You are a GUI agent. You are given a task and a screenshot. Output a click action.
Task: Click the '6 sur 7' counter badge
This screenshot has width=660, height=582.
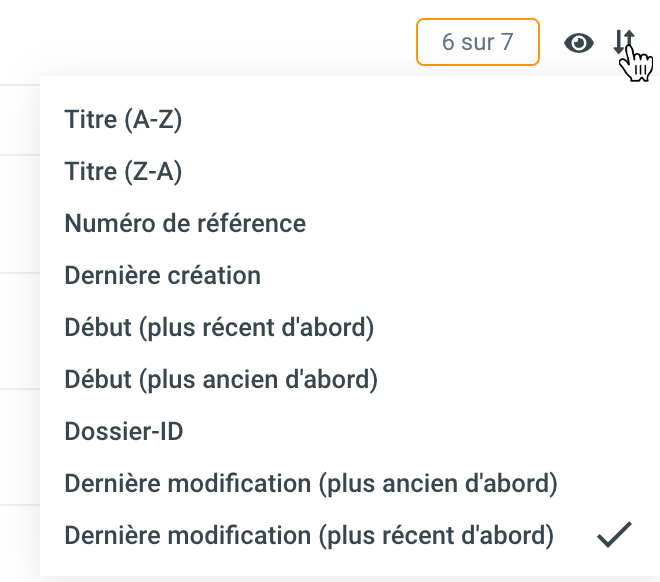point(478,43)
